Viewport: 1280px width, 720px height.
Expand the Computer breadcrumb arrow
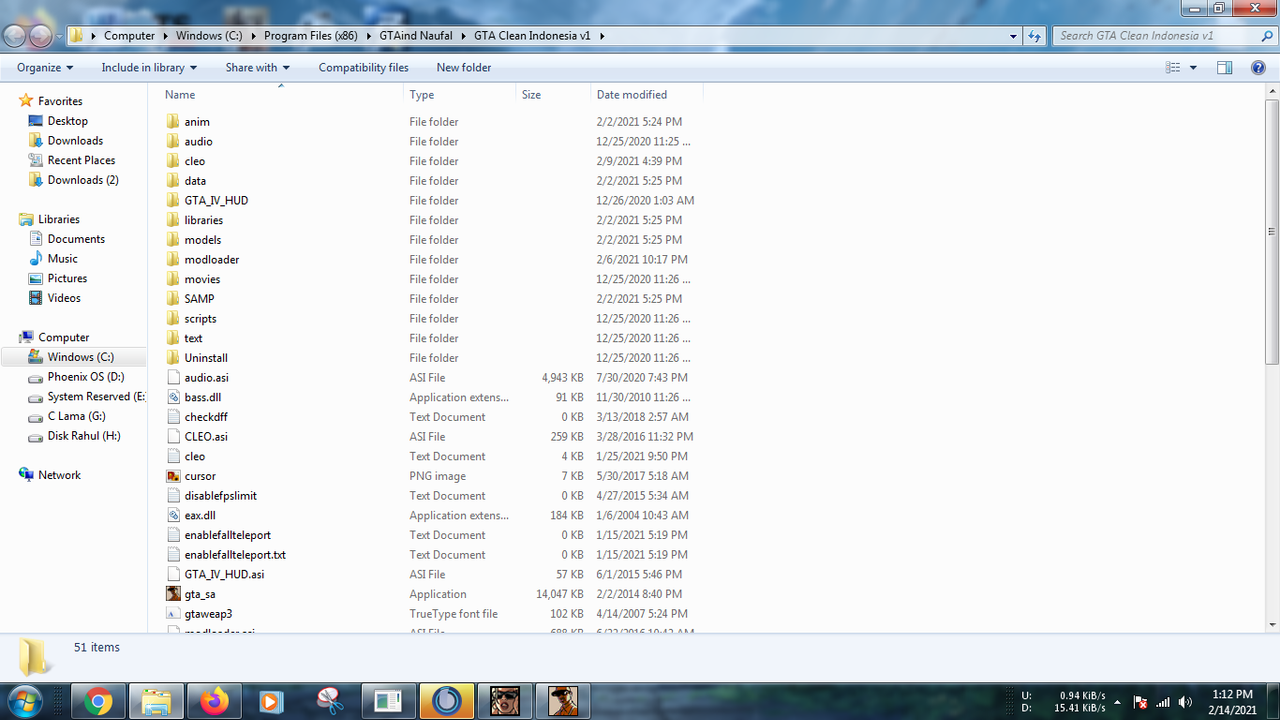165,36
